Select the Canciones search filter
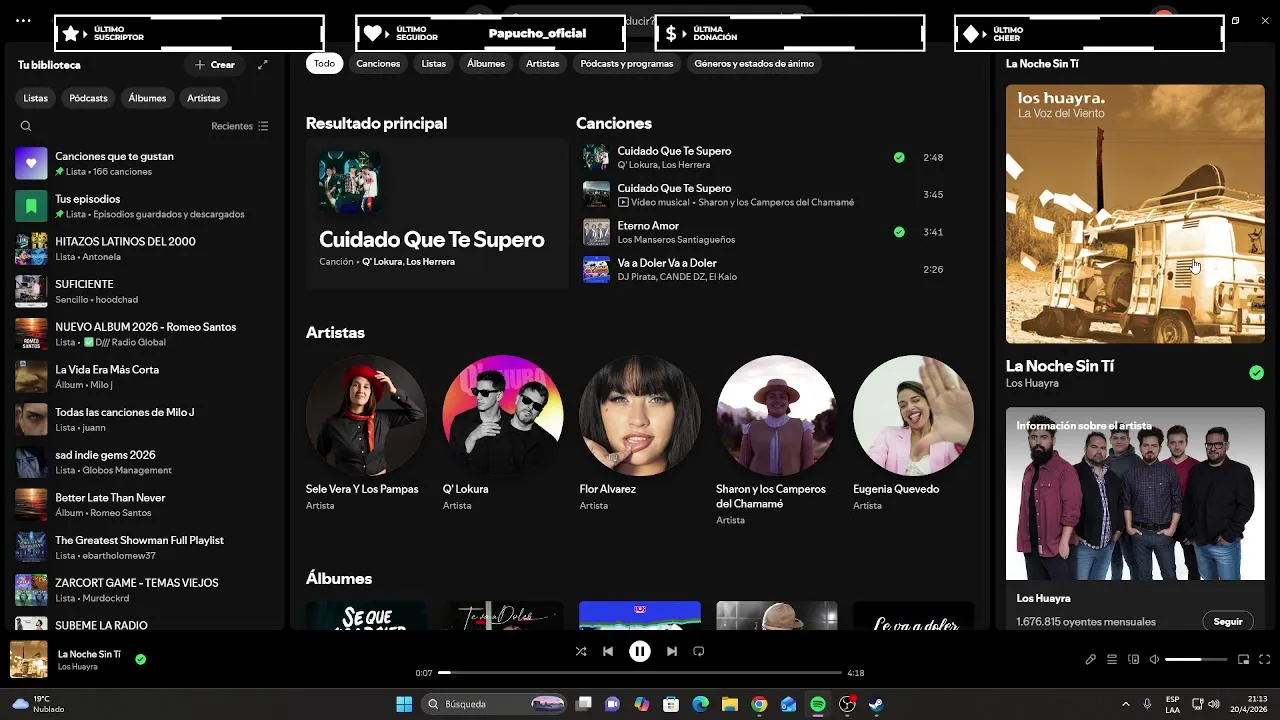Image resolution: width=1280 pixels, height=720 pixels. tap(378, 63)
